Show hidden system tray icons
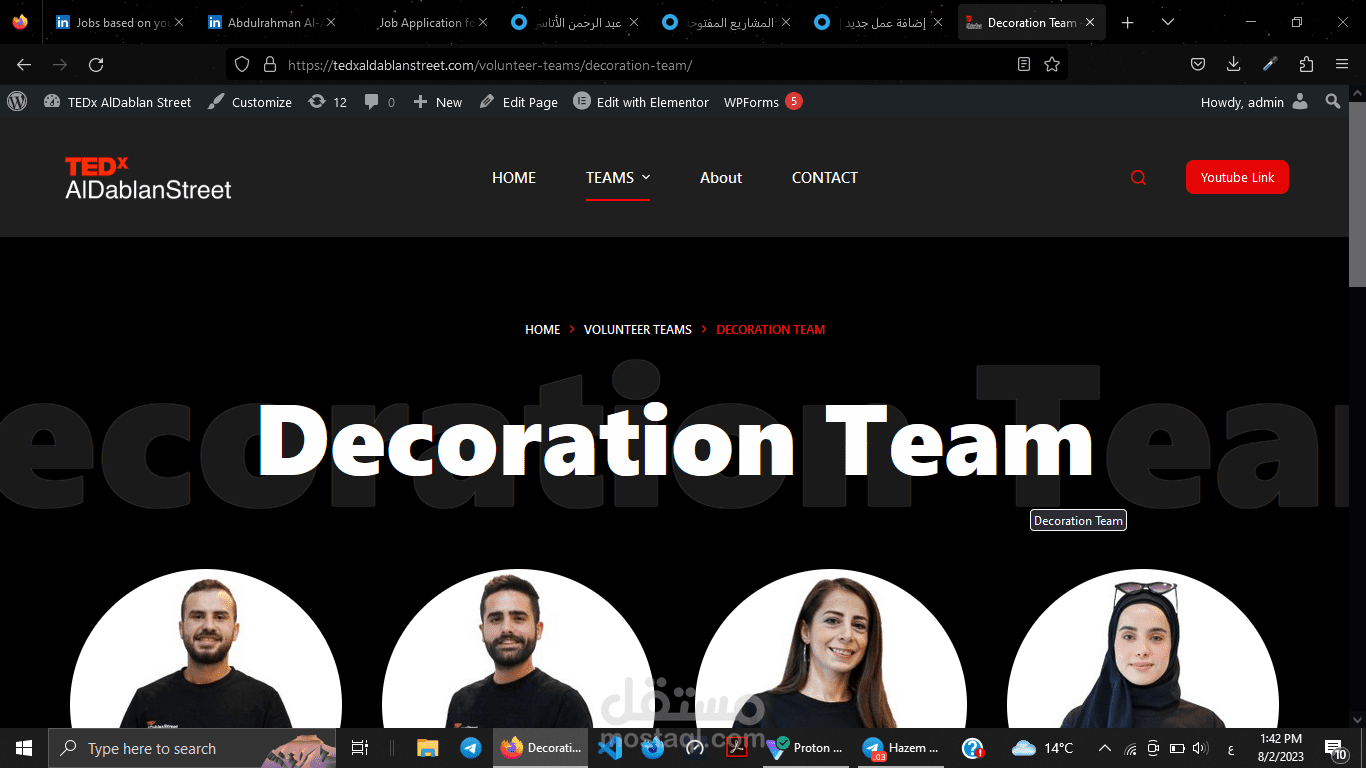Viewport: 1366px width, 768px height. (x=1104, y=748)
